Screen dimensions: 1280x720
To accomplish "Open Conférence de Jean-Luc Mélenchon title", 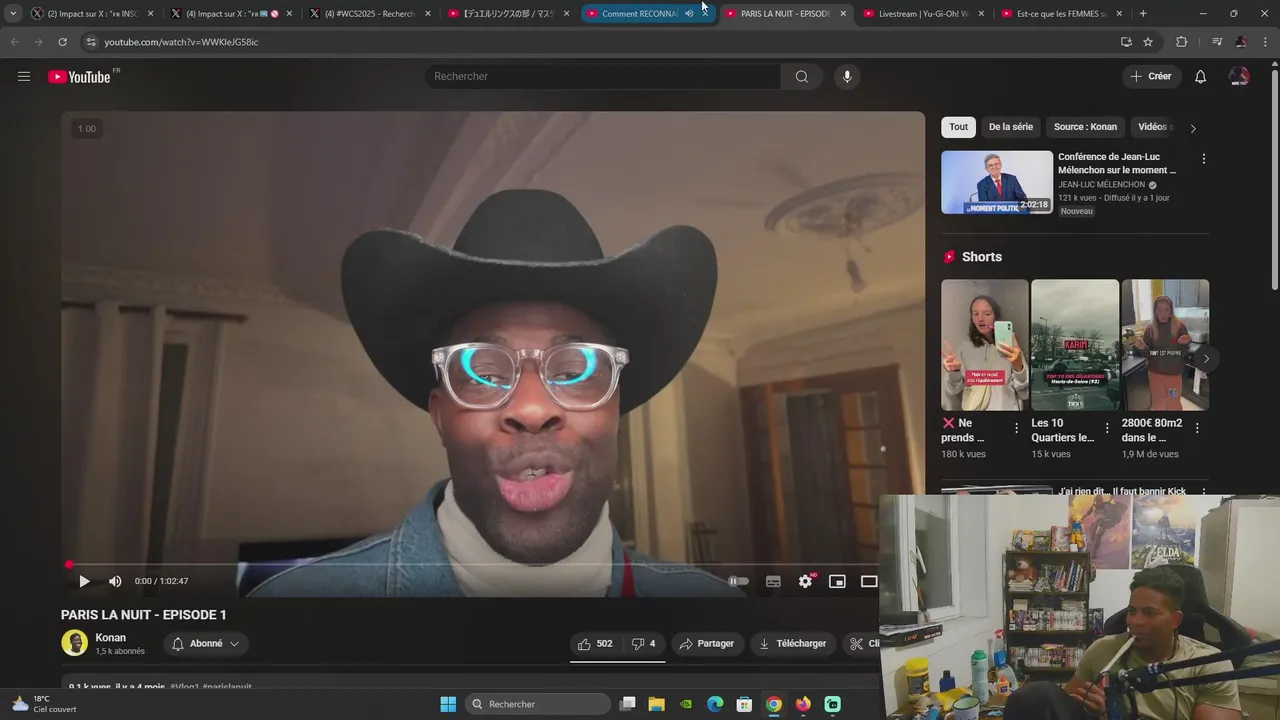I will (x=1117, y=163).
